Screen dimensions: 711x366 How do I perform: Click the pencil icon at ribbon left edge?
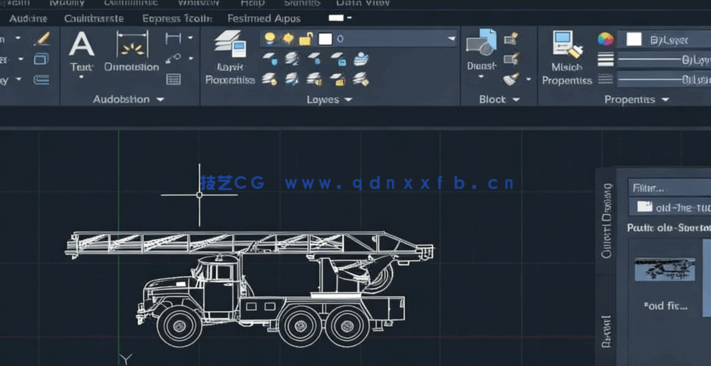tap(42, 39)
